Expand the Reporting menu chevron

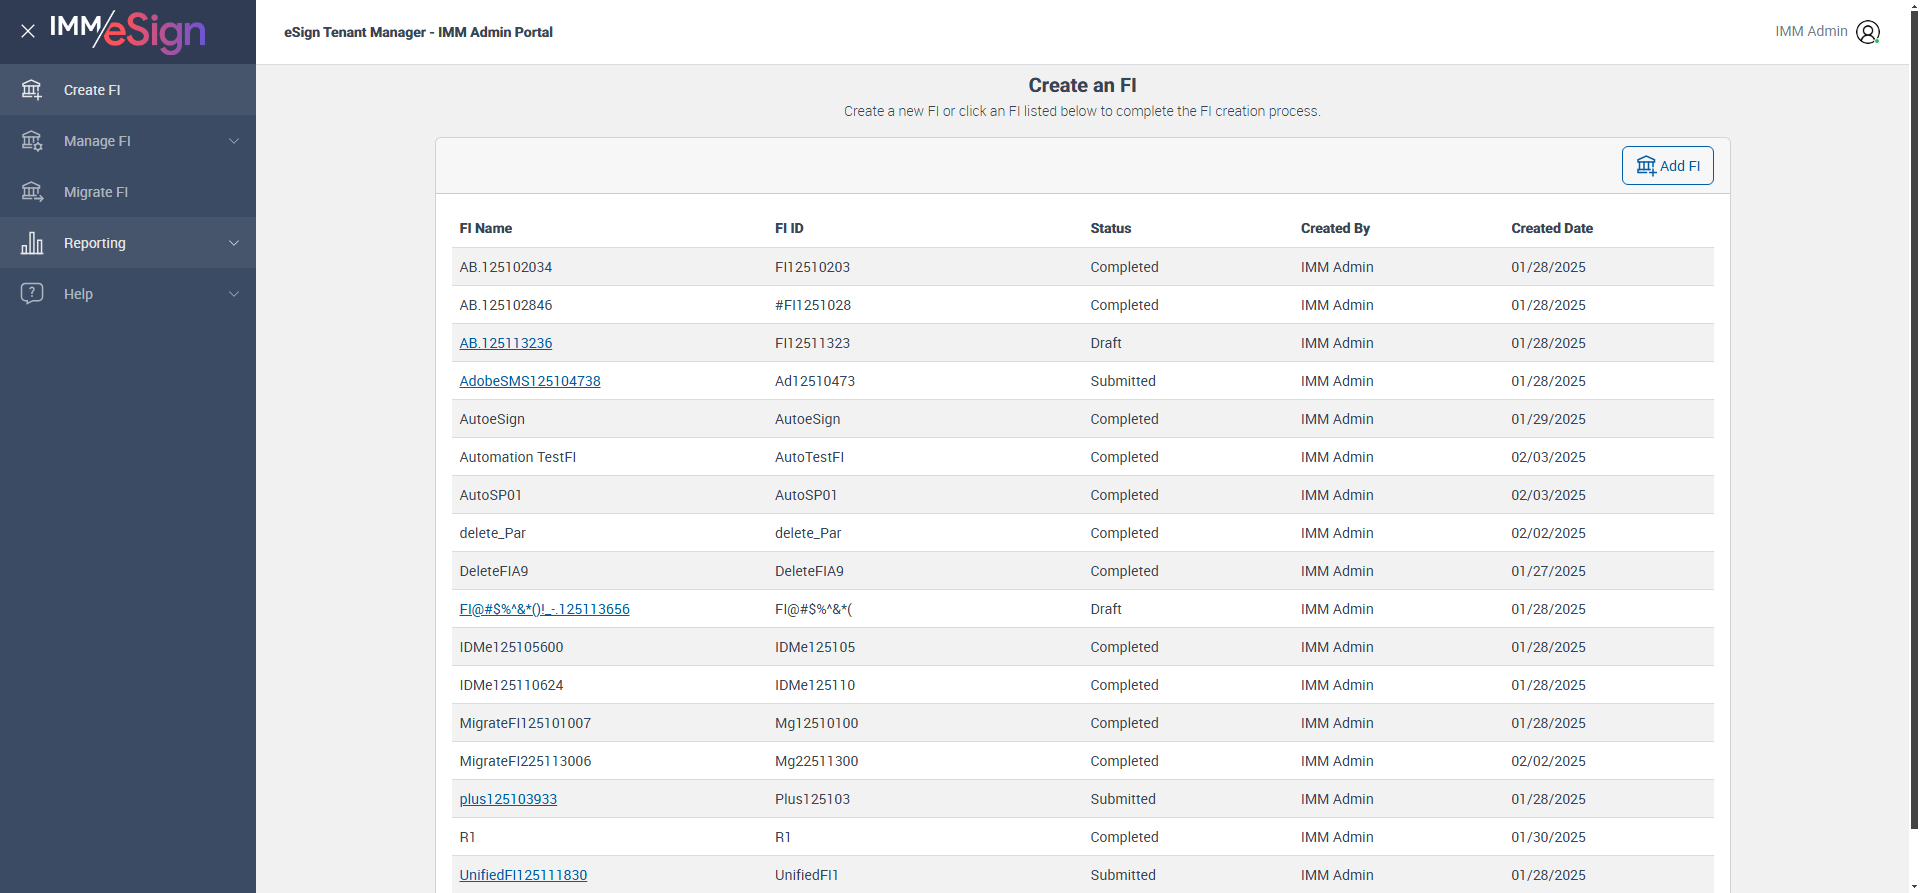pyautogui.click(x=234, y=243)
